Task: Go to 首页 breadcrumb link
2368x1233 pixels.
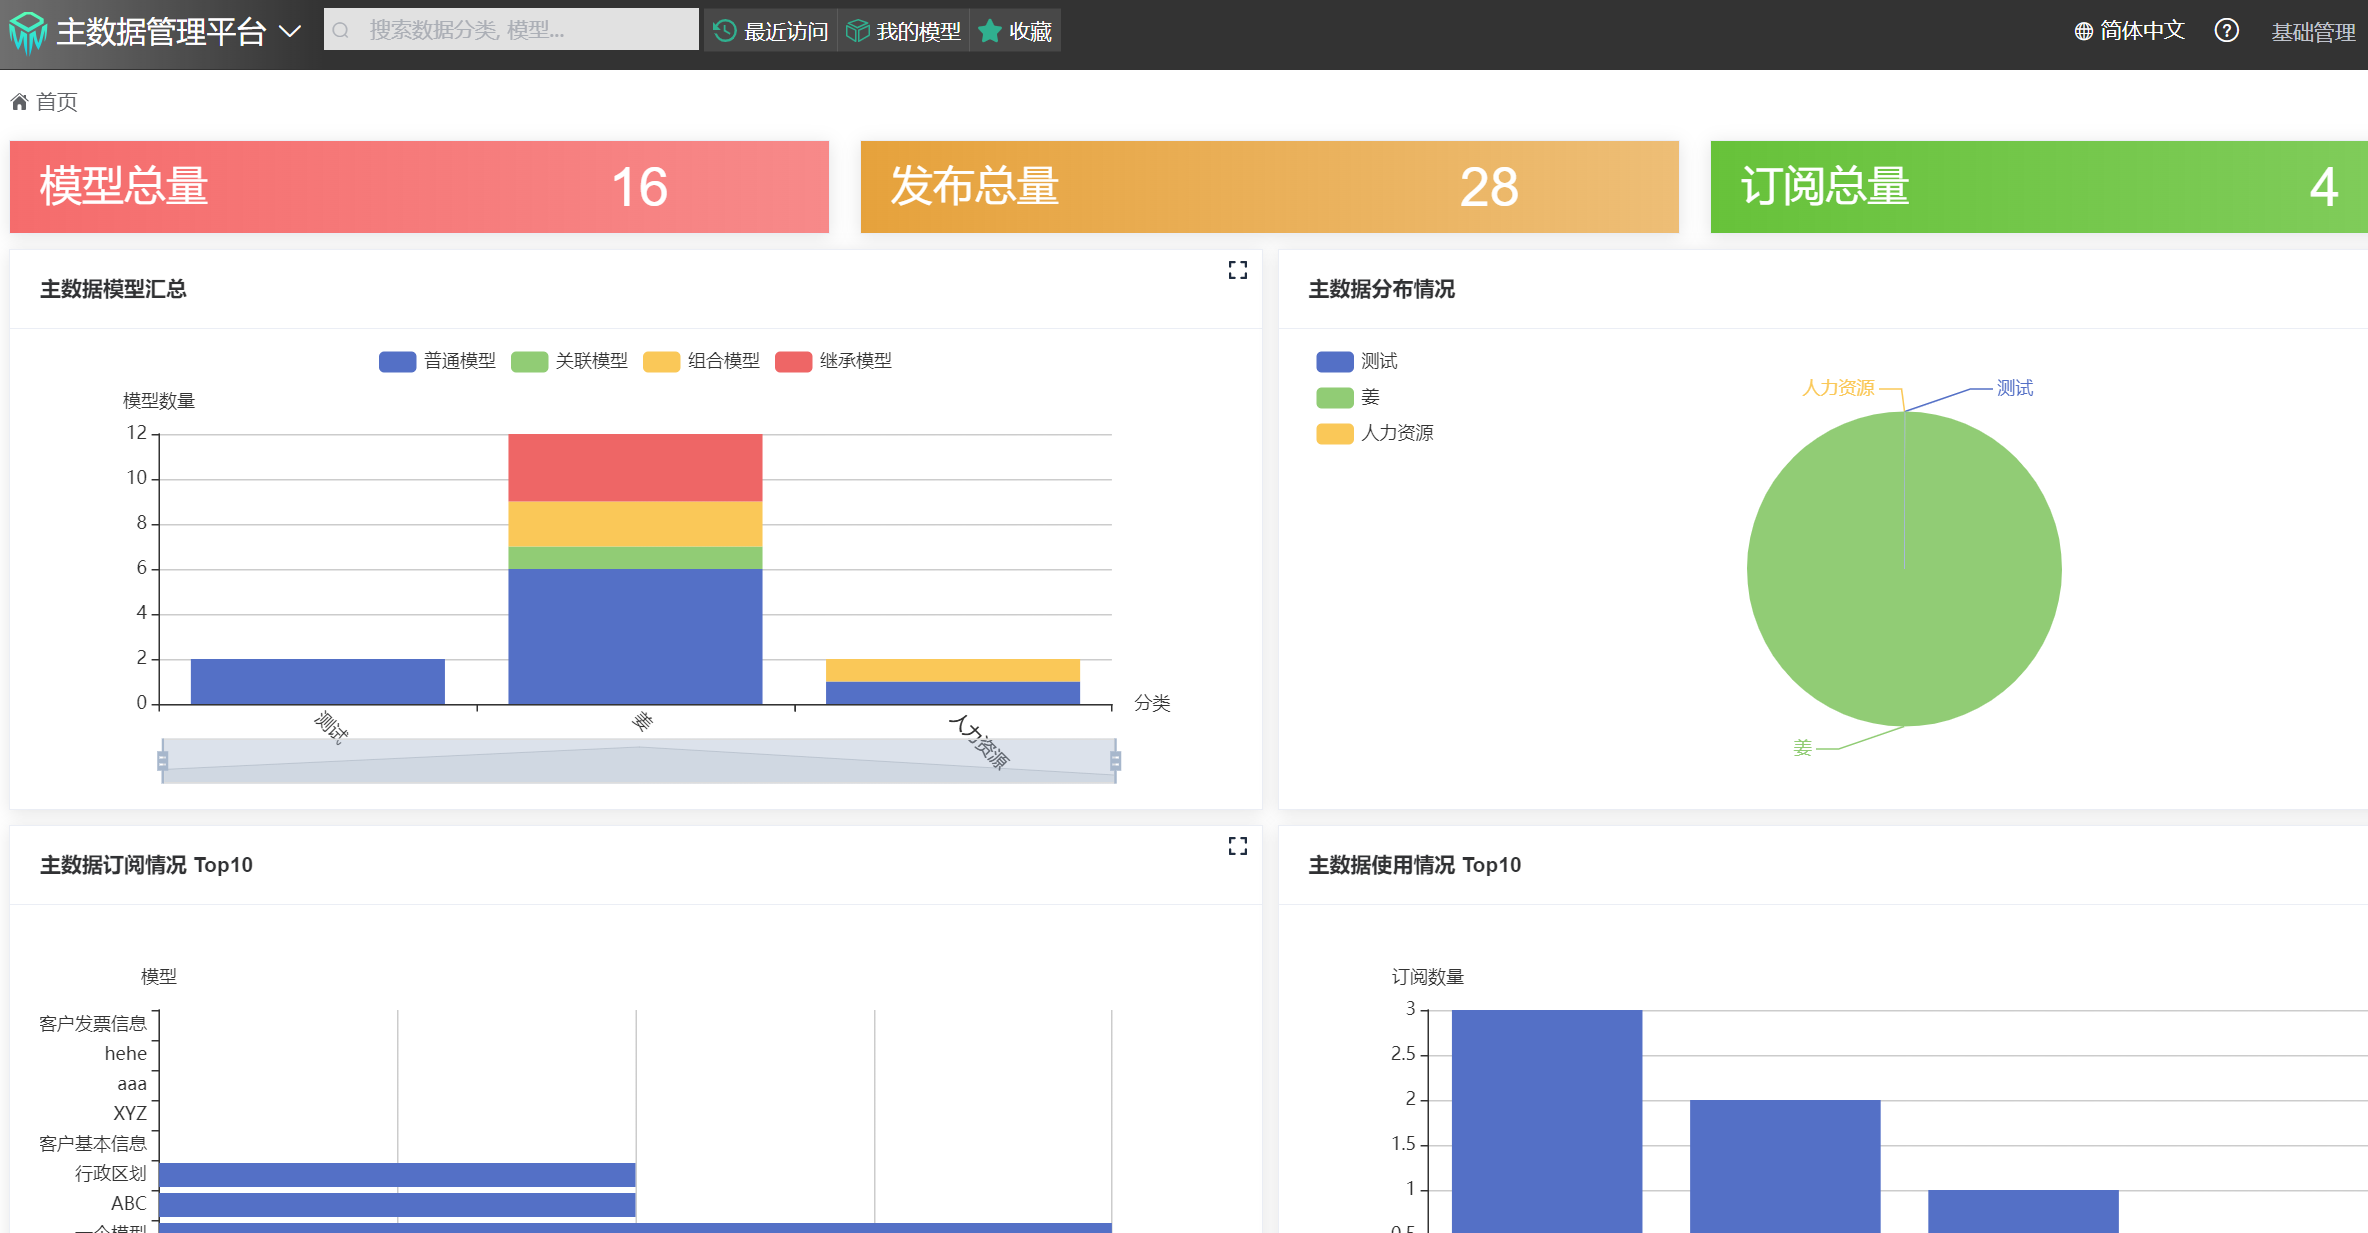Action: click(56, 102)
